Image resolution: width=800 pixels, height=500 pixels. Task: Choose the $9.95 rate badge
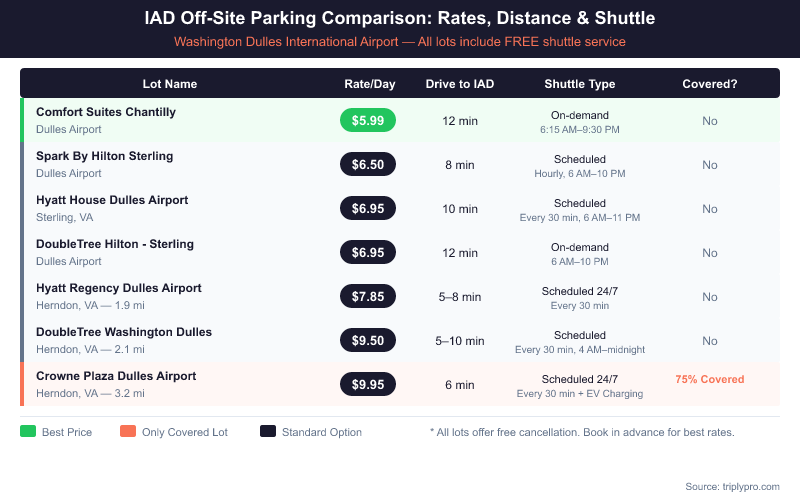pos(368,384)
